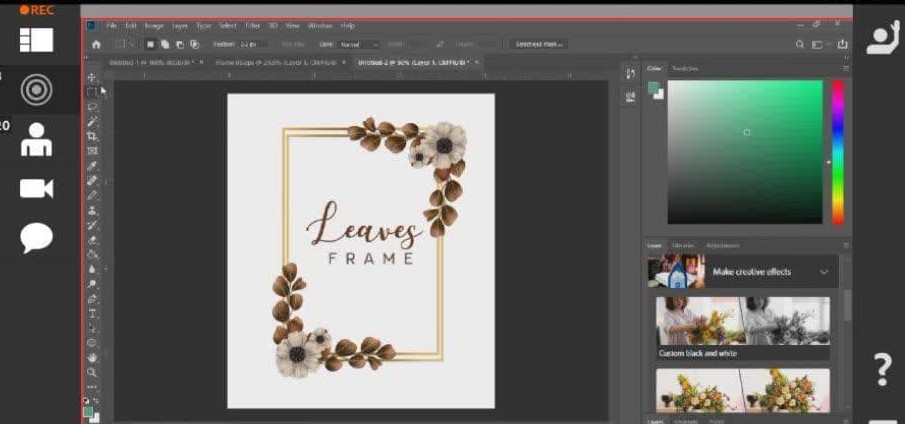Open the Photoshop search icon

coord(800,44)
